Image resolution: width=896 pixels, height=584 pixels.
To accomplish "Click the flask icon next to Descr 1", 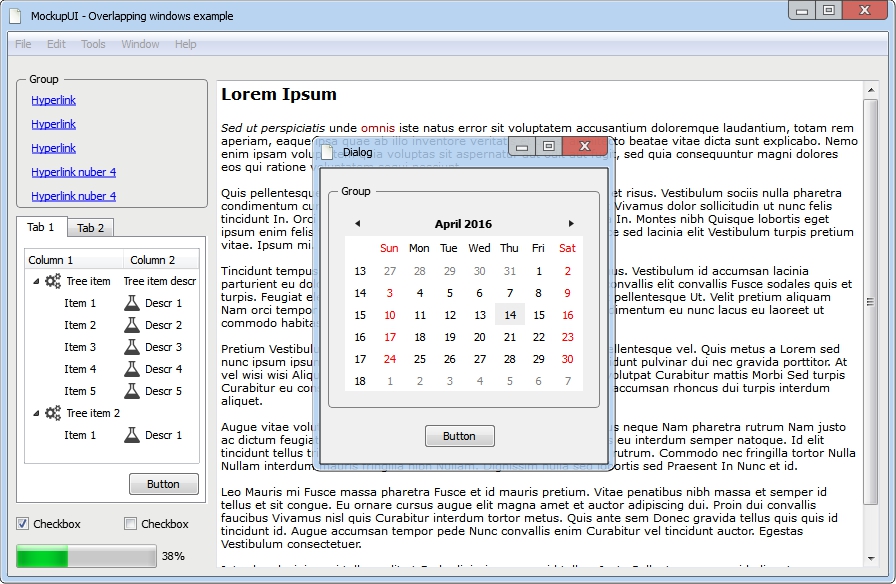I will point(132,303).
